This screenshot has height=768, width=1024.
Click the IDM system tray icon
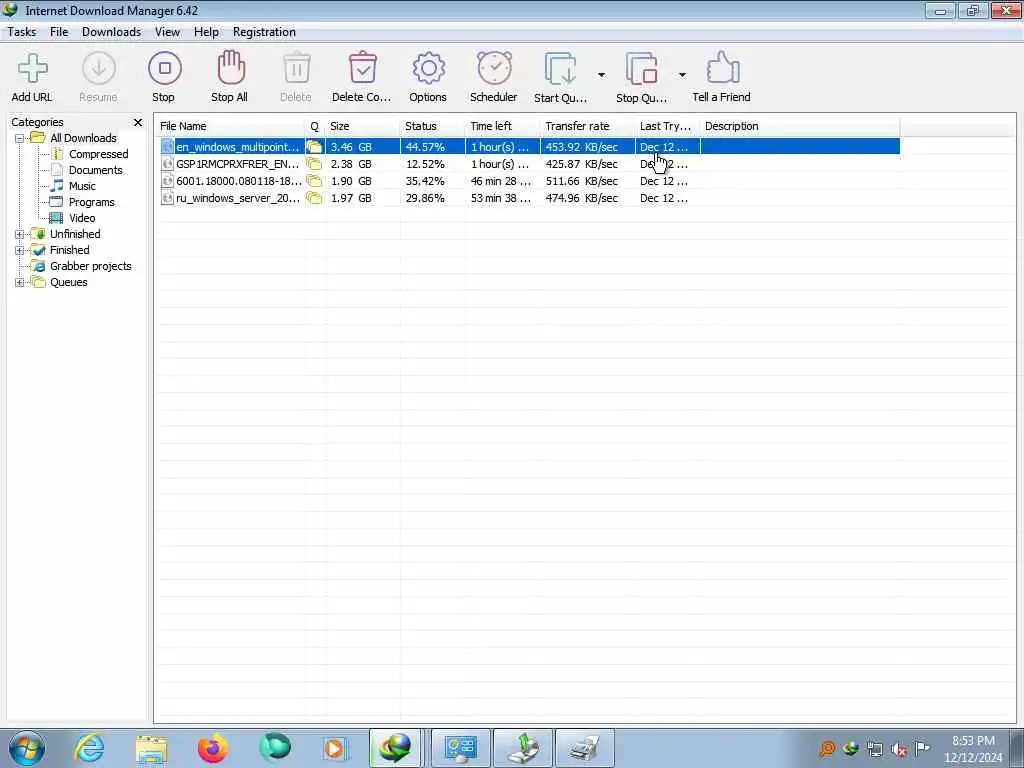[850, 749]
